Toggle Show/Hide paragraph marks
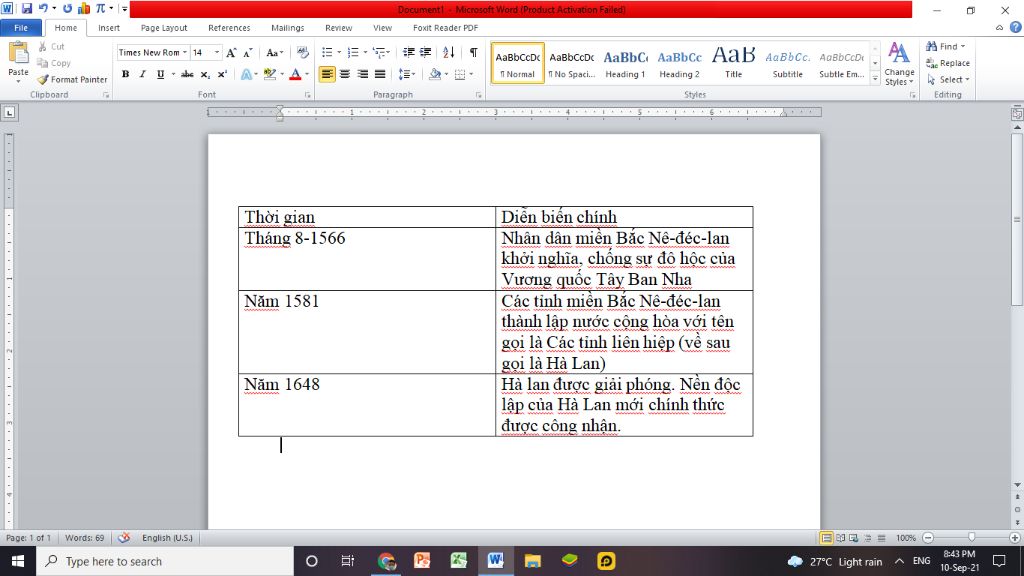This screenshot has width=1024, height=576. pos(473,52)
